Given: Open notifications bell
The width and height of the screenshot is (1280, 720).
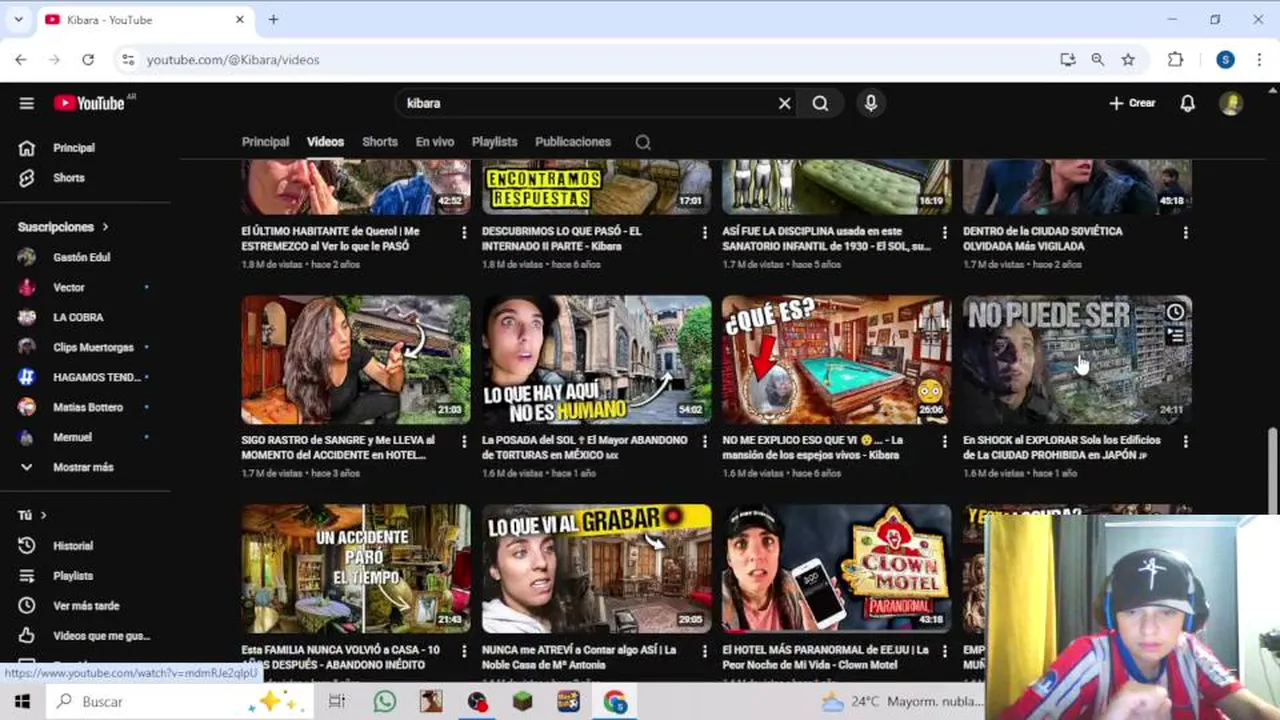Looking at the screenshot, I should click(1187, 103).
